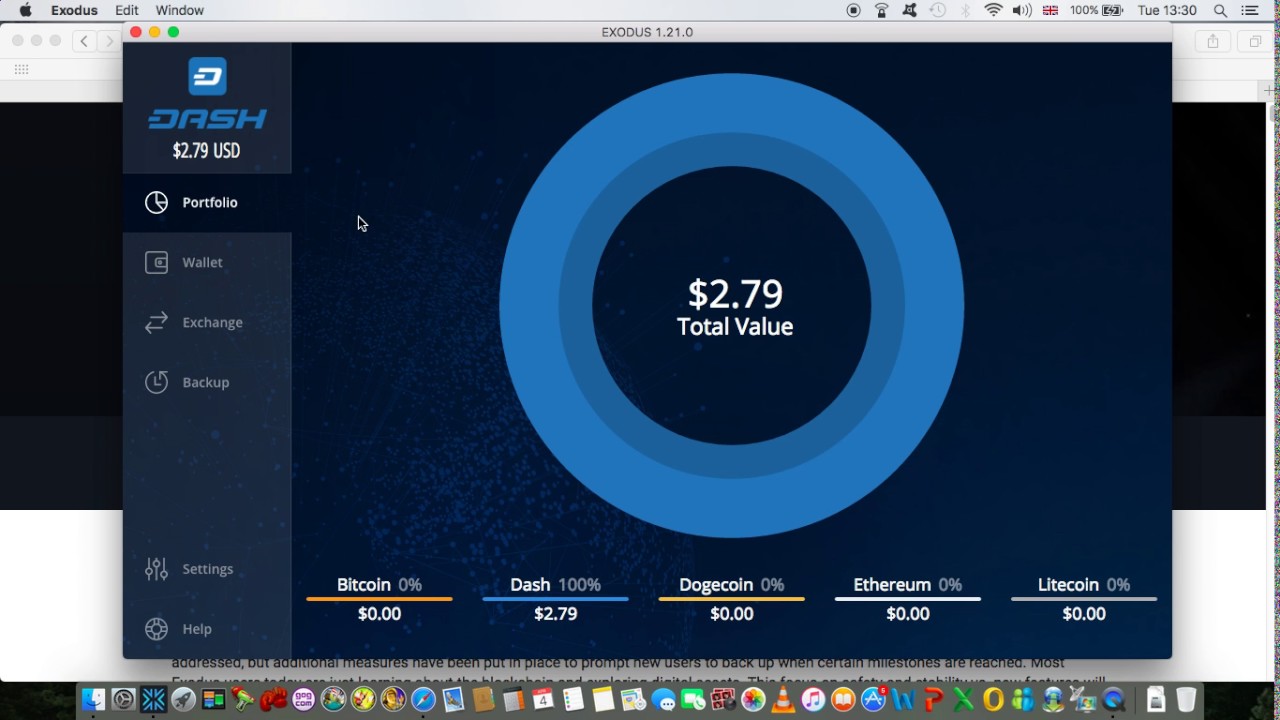Open the Edit menu
This screenshot has height=720, width=1280.
point(127,10)
